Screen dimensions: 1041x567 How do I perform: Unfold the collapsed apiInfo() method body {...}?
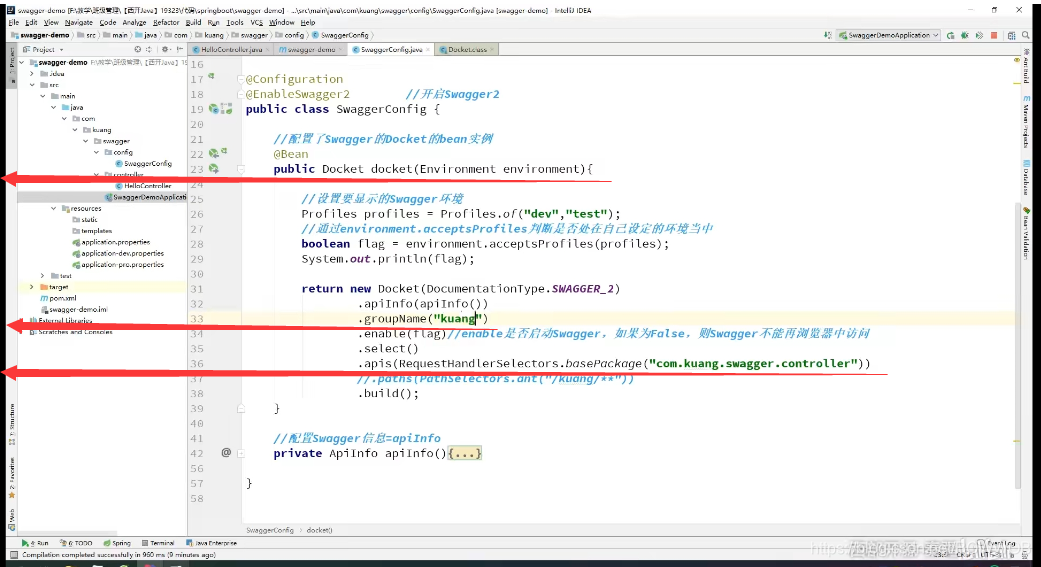[464, 453]
